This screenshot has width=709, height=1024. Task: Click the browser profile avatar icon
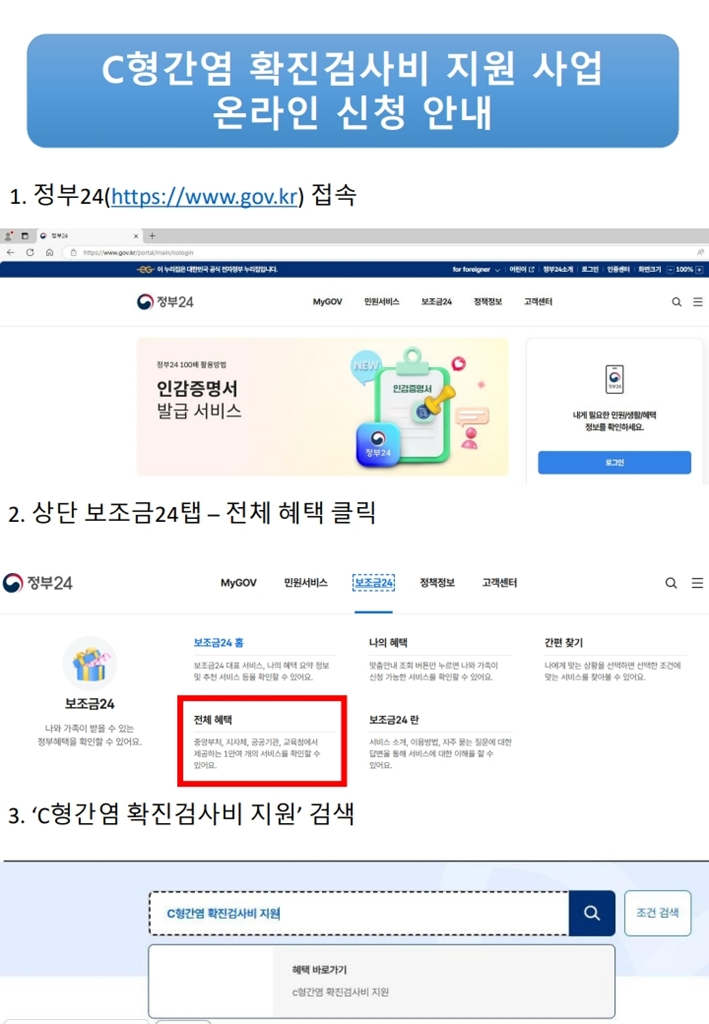(x=8, y=236)
